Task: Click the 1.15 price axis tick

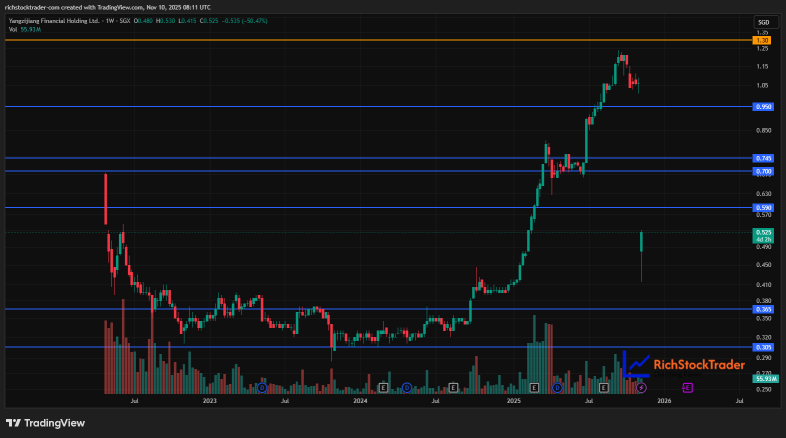Action: tap(762, 67)
